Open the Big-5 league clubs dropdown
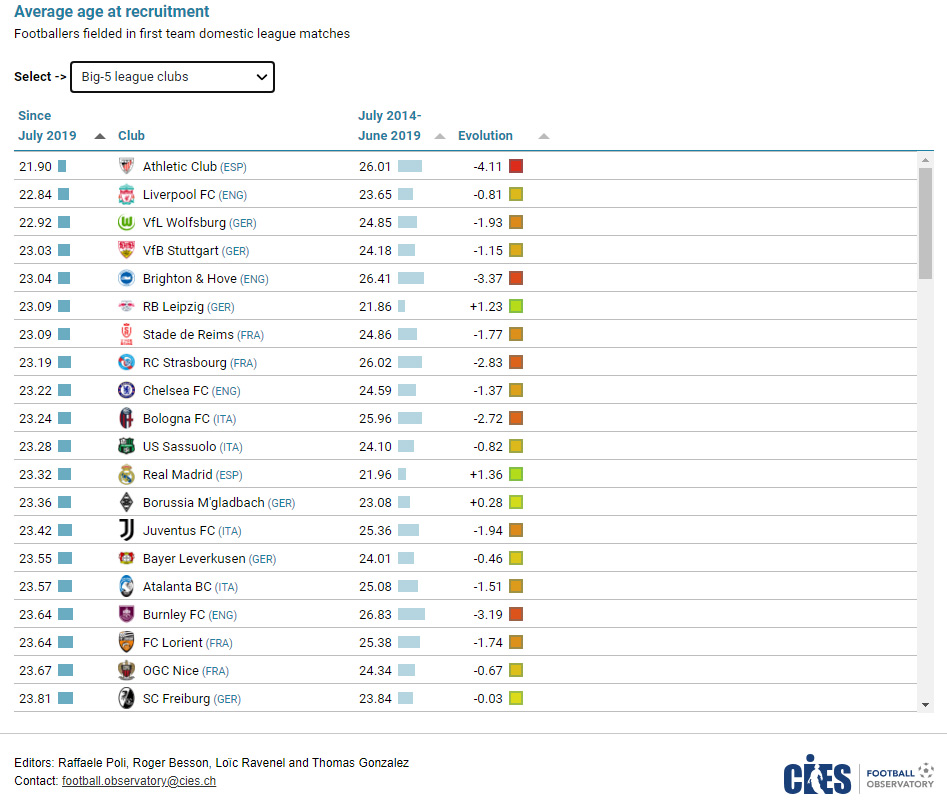The image size is (947, 800). coord(172,77)
